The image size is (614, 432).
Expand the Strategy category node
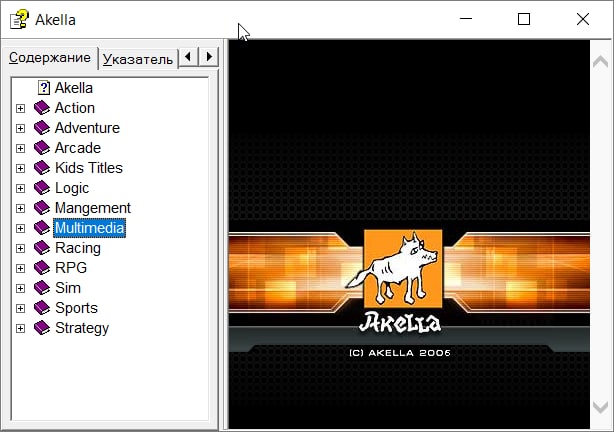[x=20, y=328]
